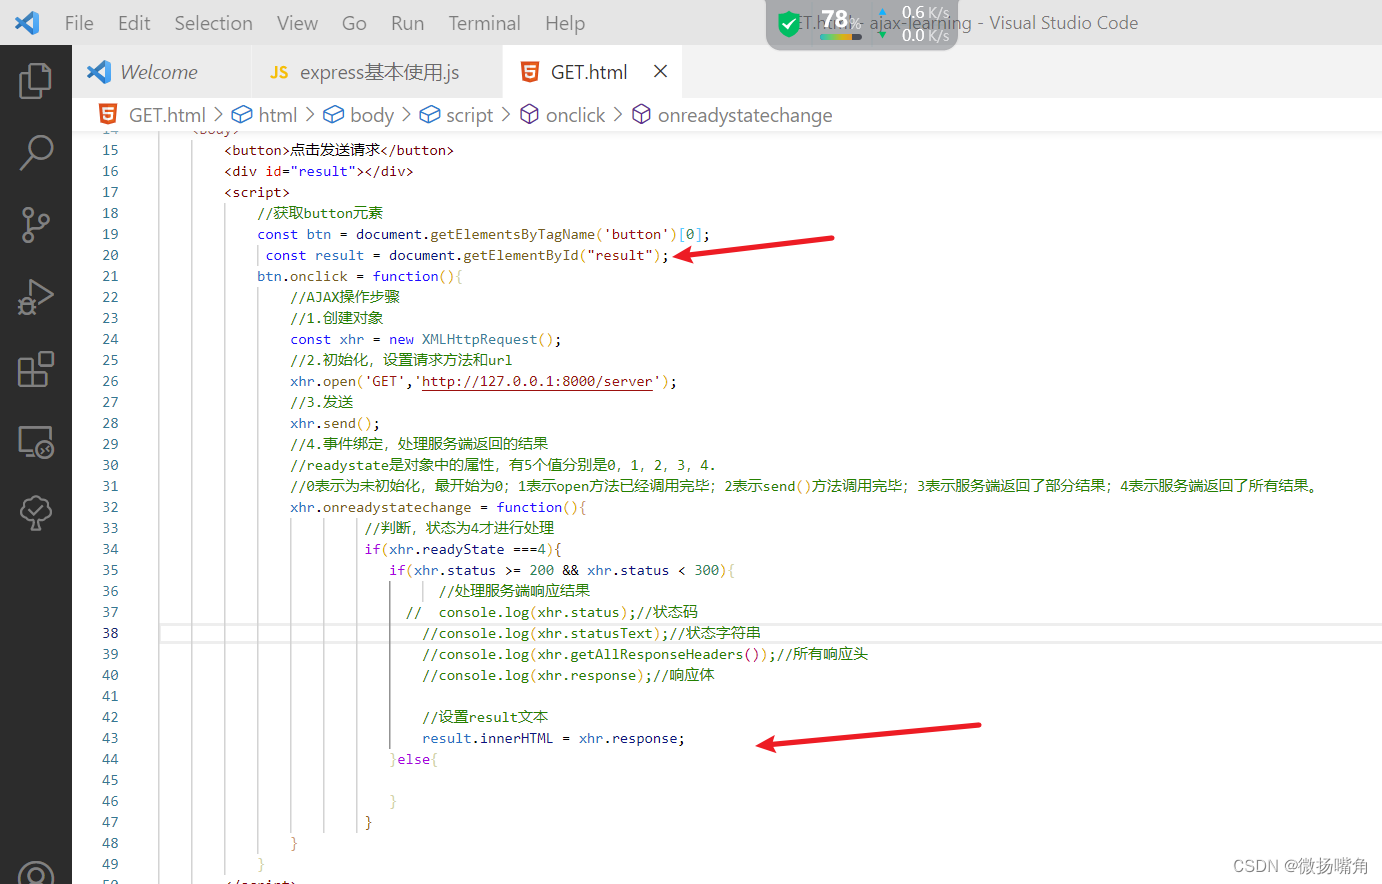
Task: Click the onreadystatechange symbol icon in breadcrumb
Action: pos(642,115)
